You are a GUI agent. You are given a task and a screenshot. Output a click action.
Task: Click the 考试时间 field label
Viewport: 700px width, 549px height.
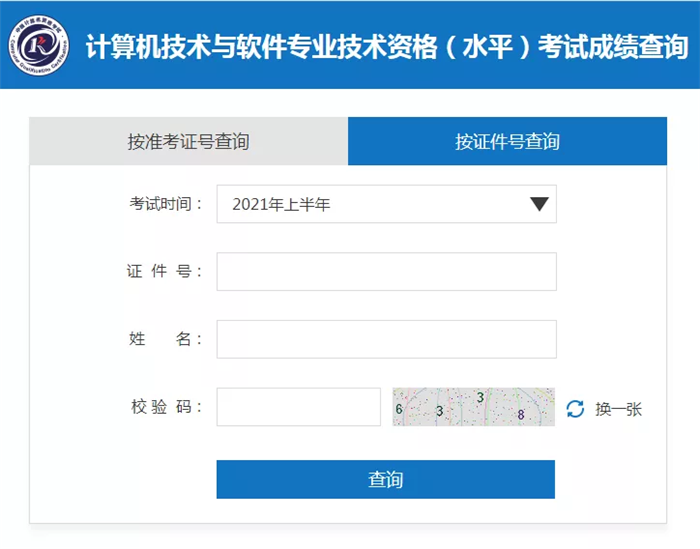click(x=165, y=204)
